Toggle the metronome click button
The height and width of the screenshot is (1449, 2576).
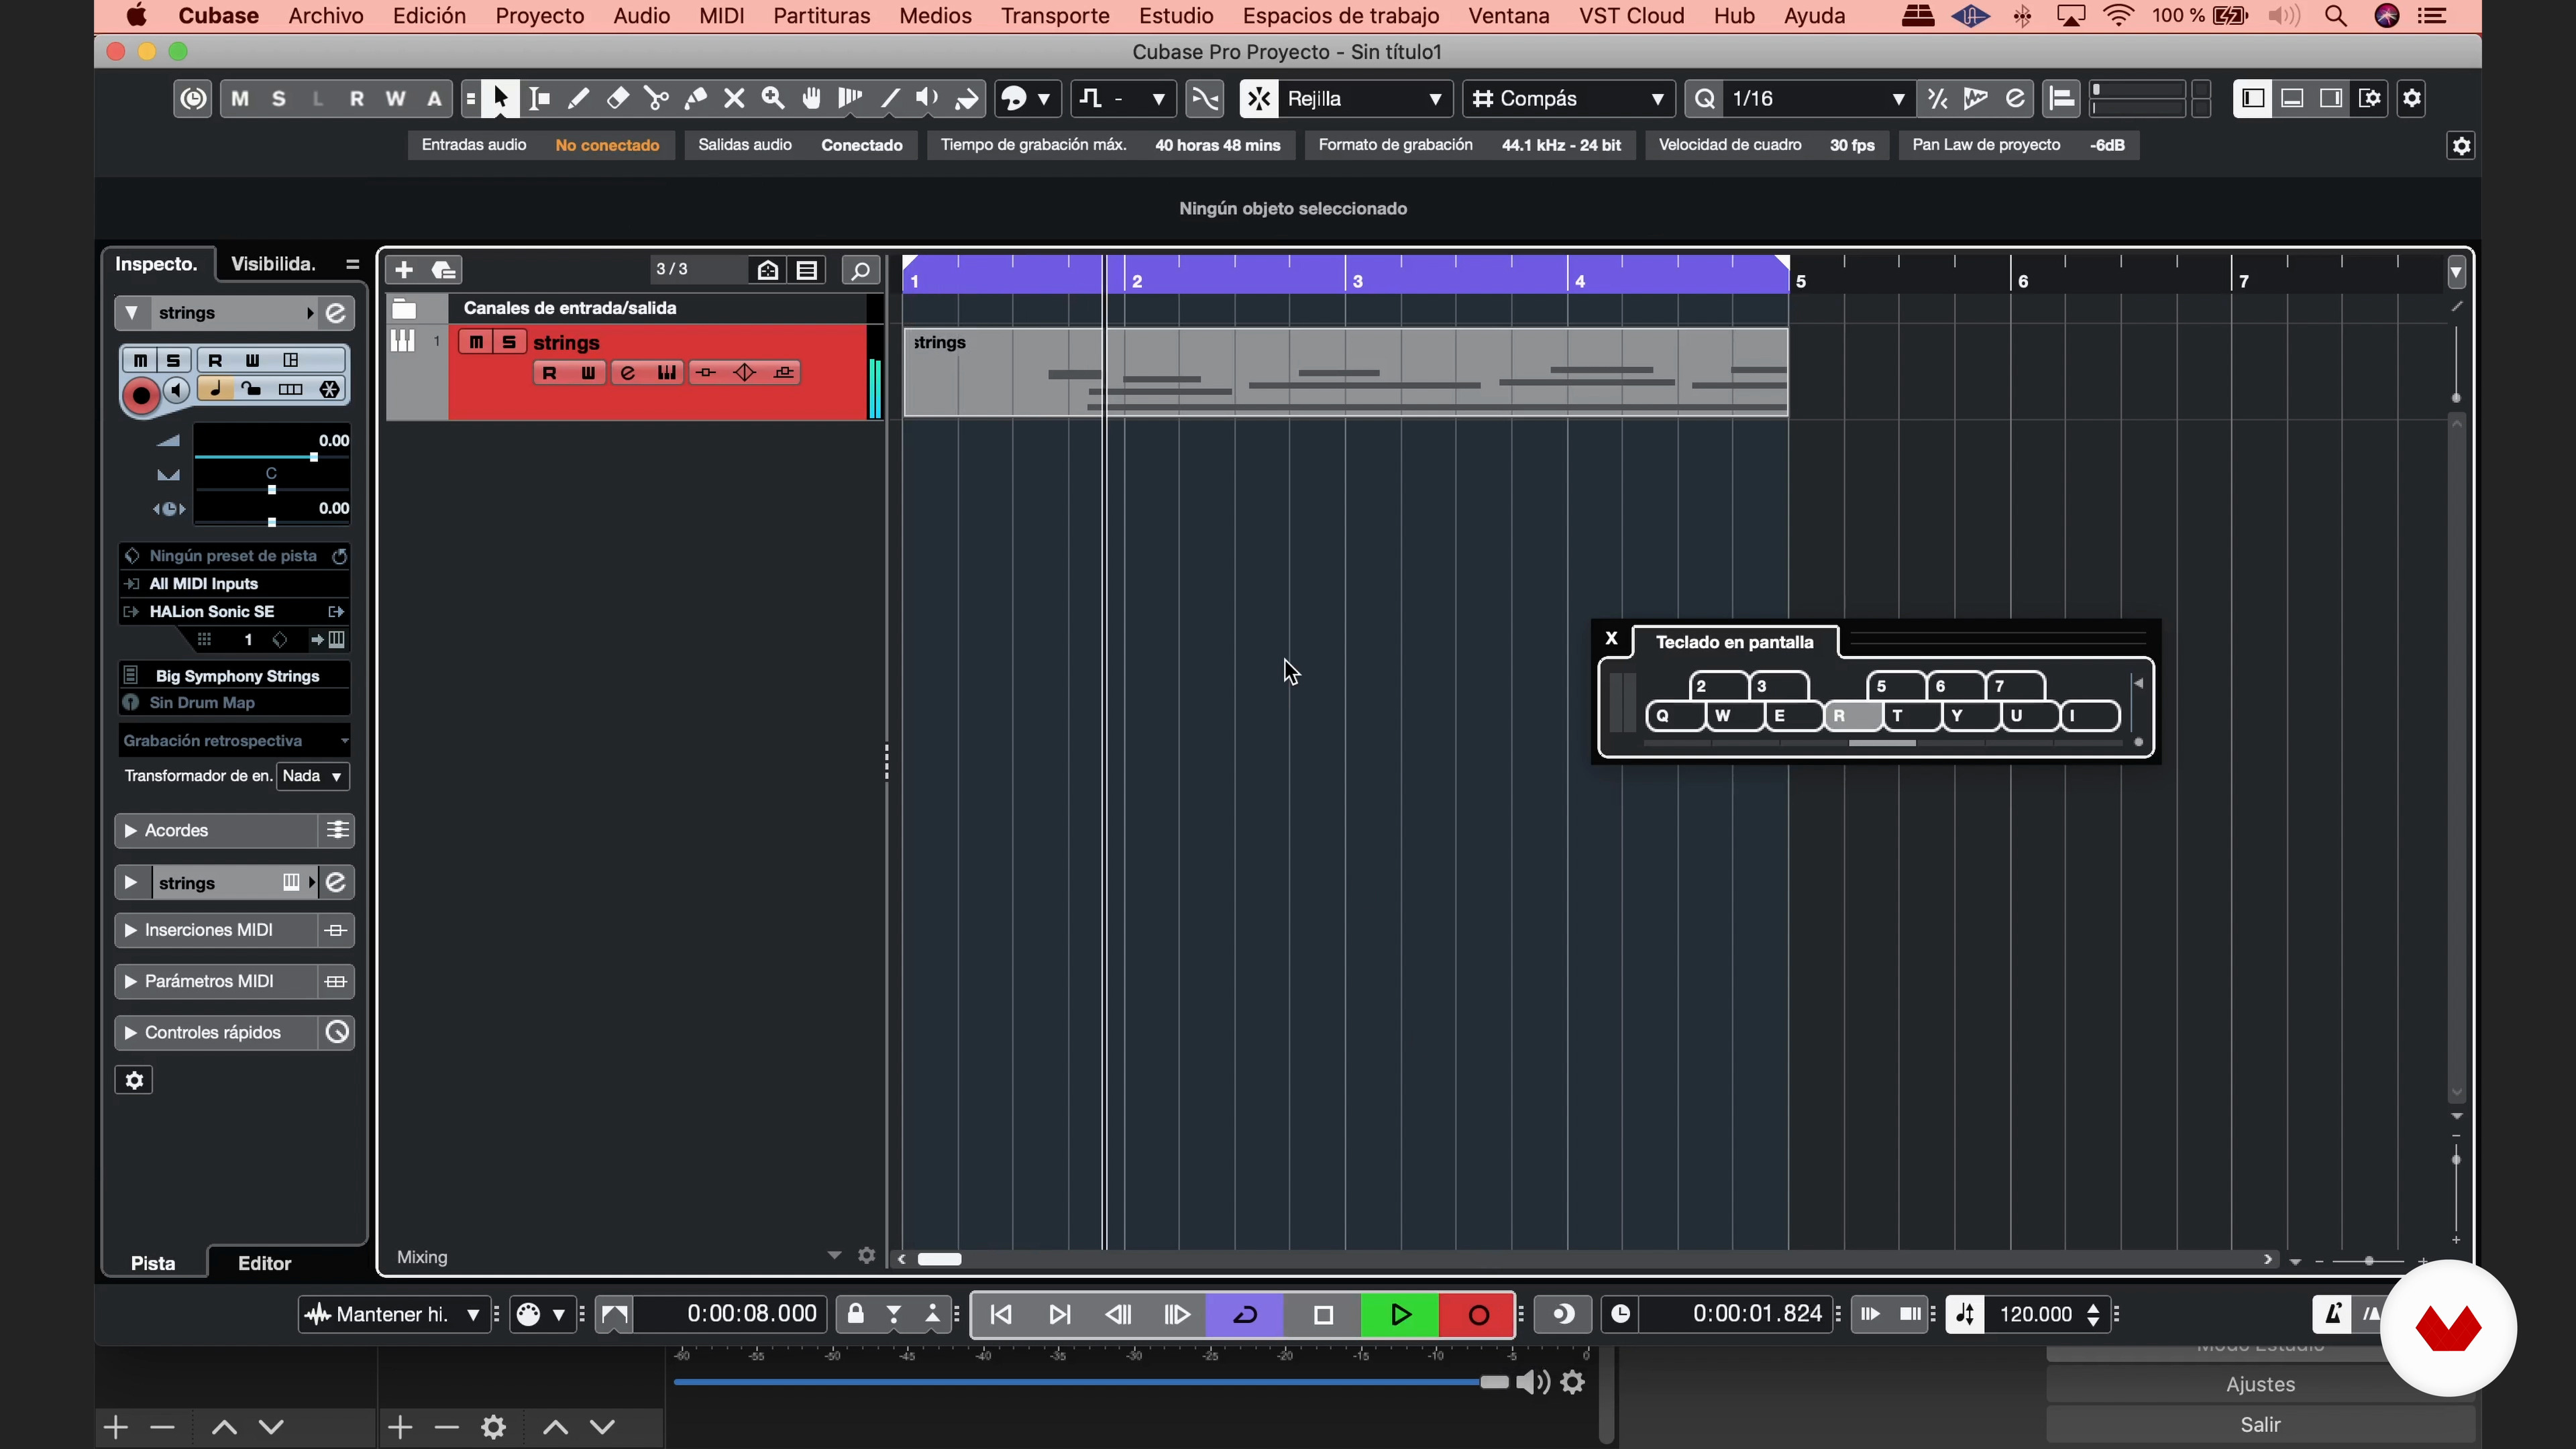pos(2333,1314)
